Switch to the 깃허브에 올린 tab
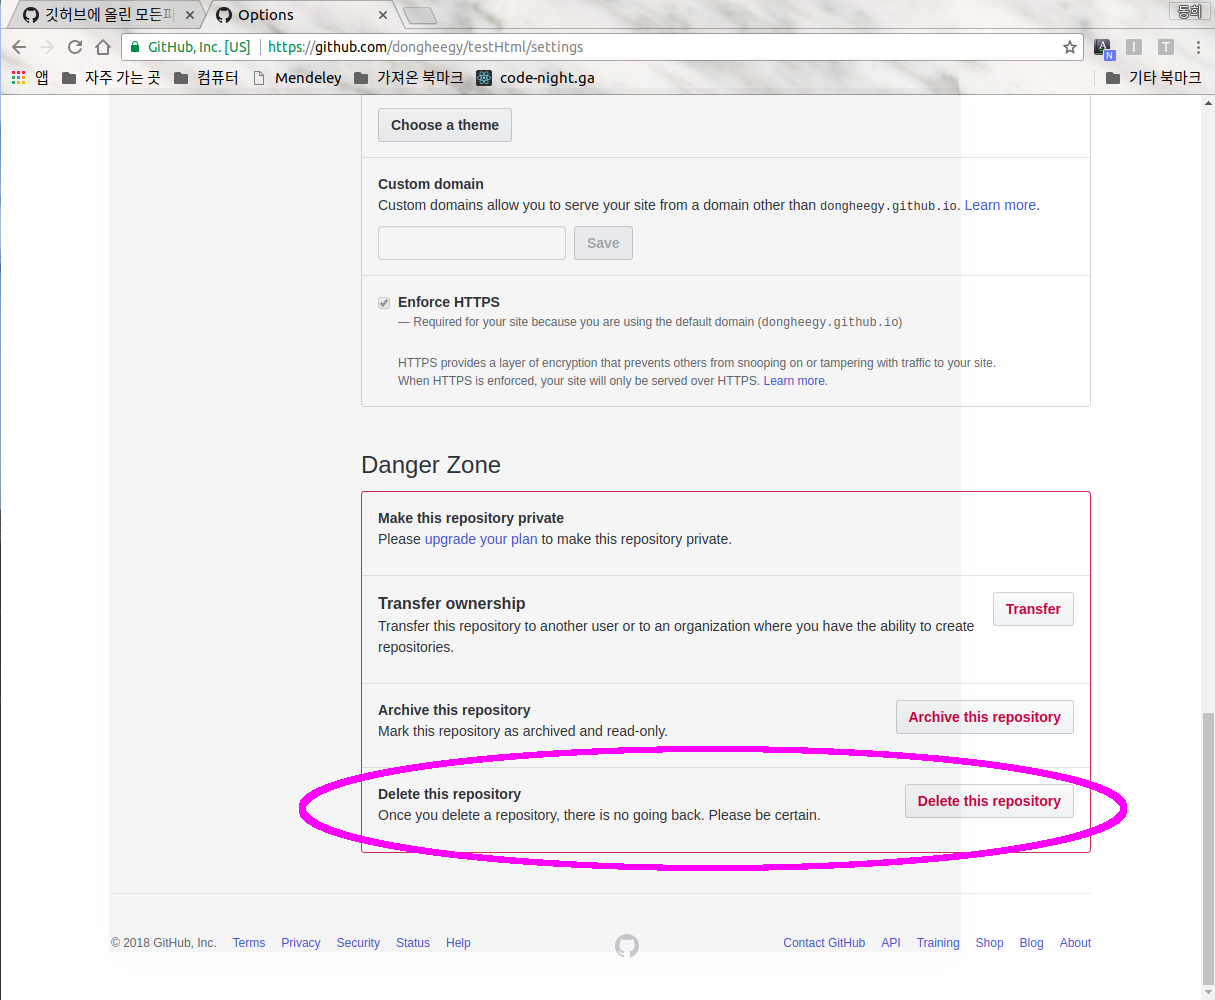 pos(100,15)
